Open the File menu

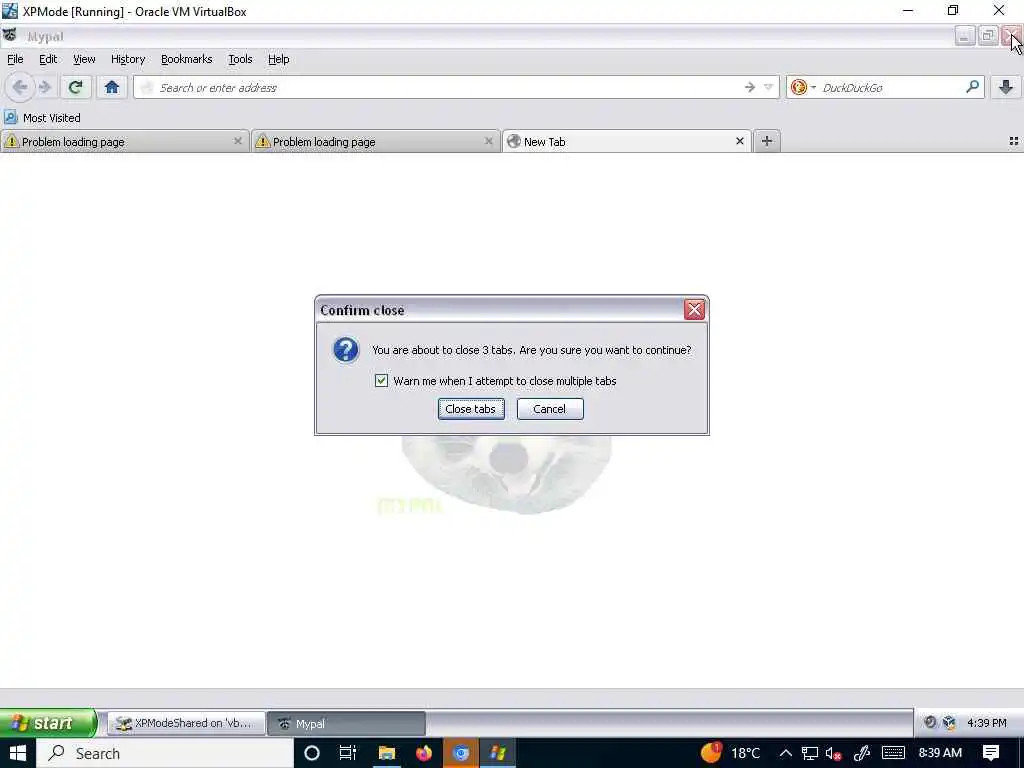point(15,59)
